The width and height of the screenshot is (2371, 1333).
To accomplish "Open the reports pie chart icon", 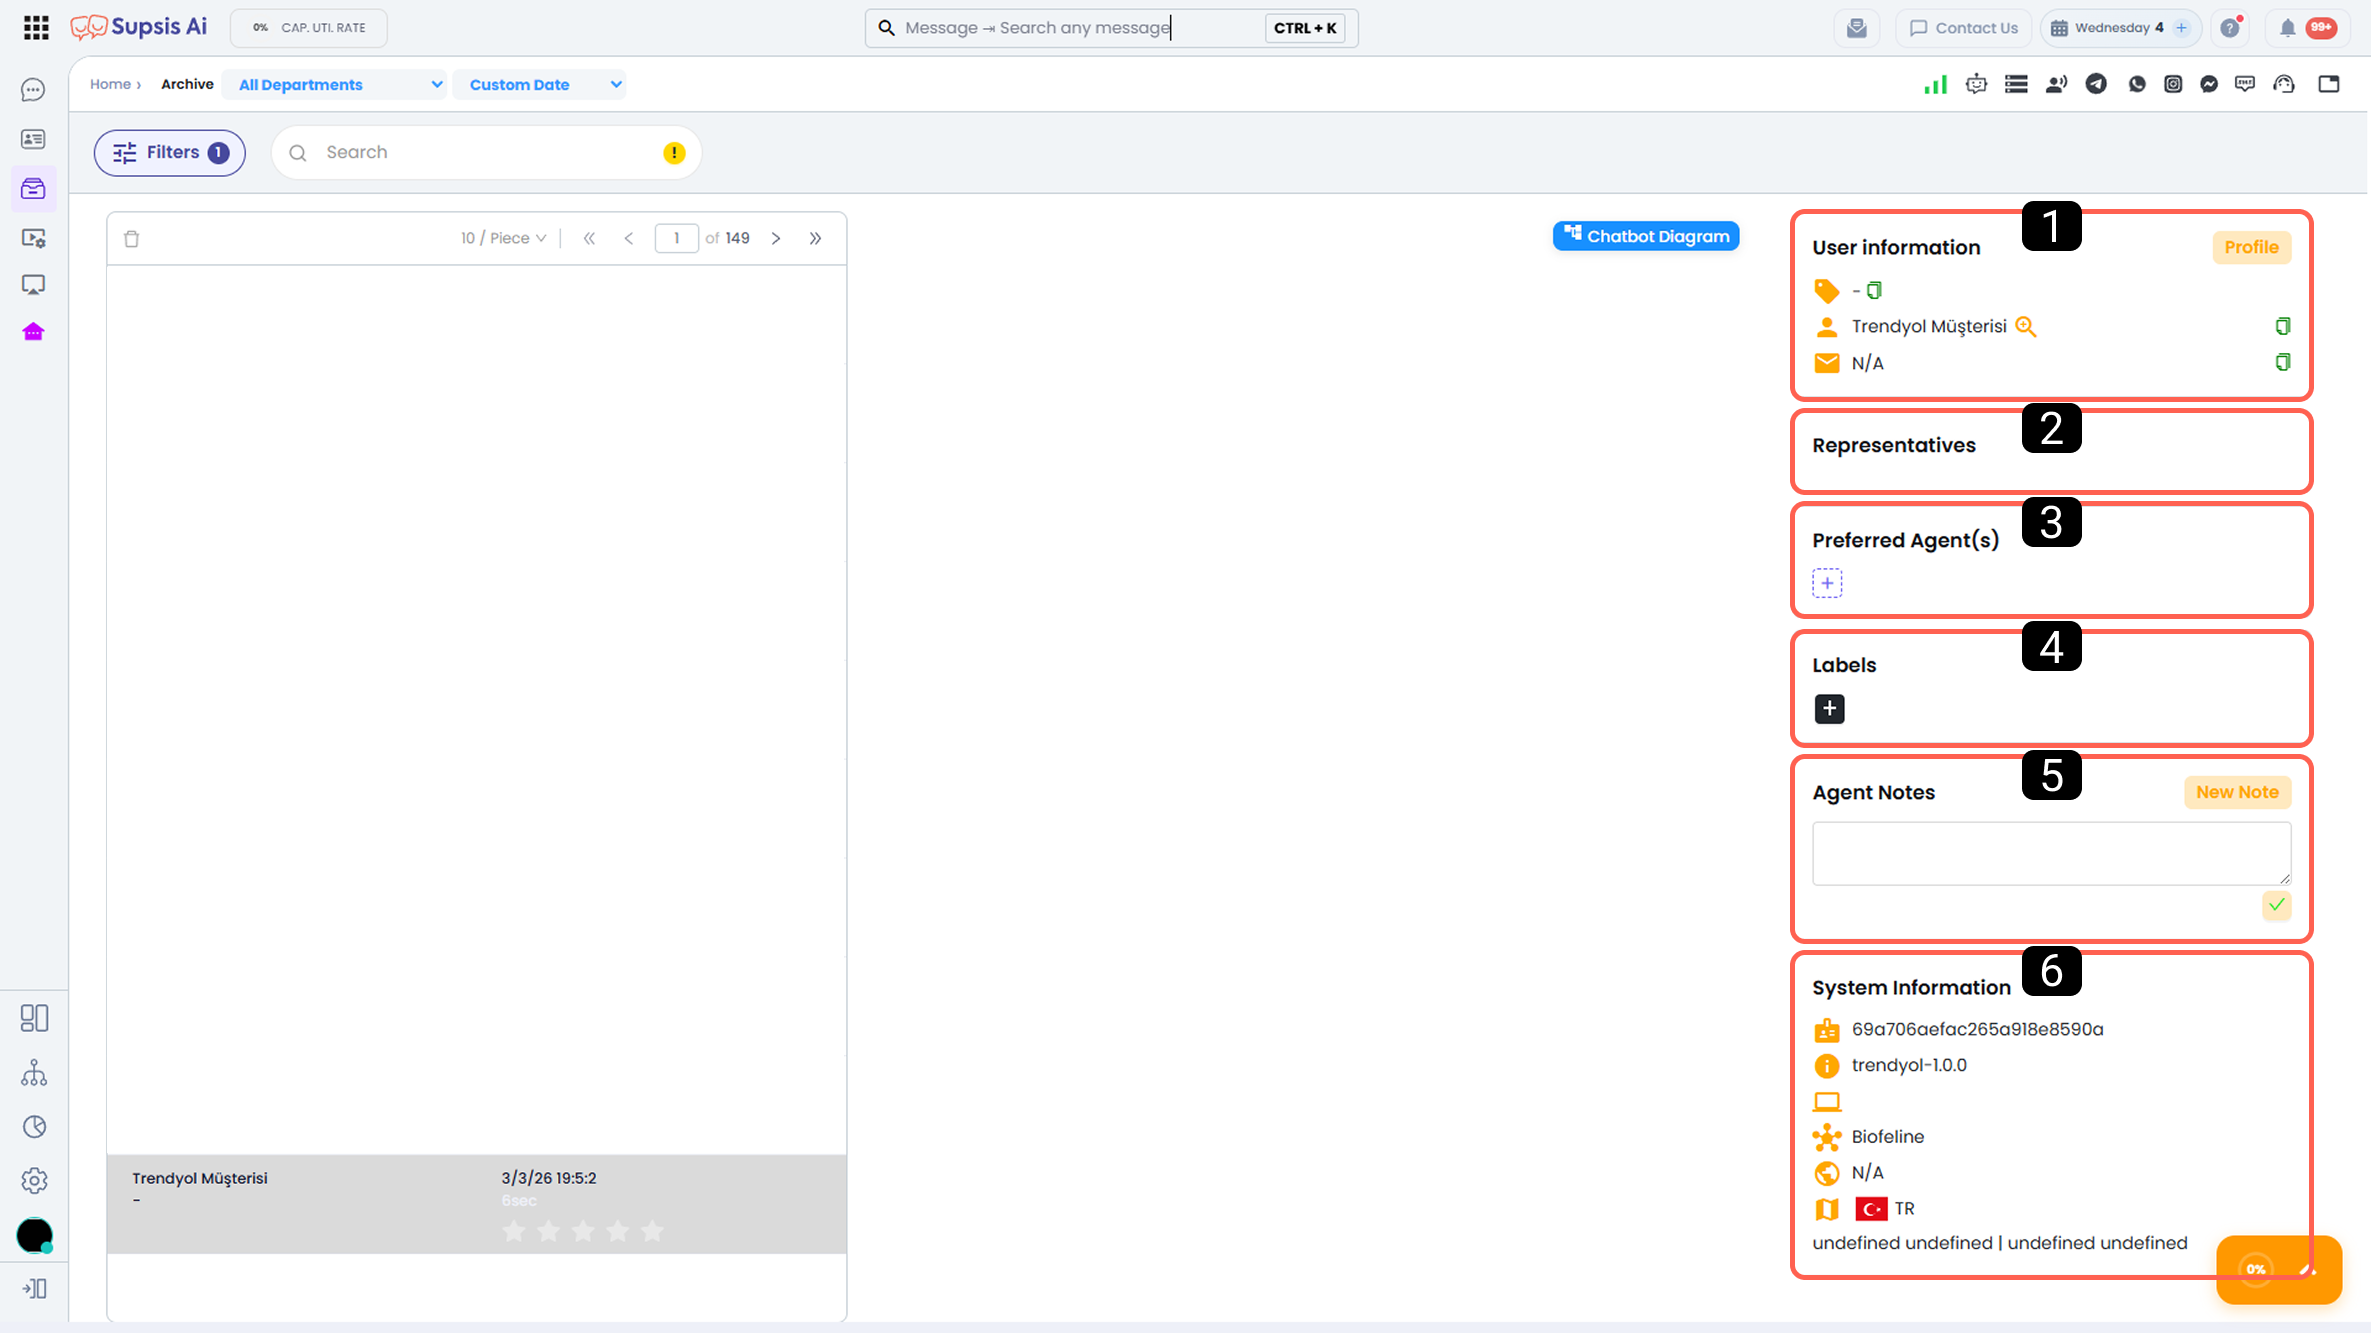I will click(34, 1127).
